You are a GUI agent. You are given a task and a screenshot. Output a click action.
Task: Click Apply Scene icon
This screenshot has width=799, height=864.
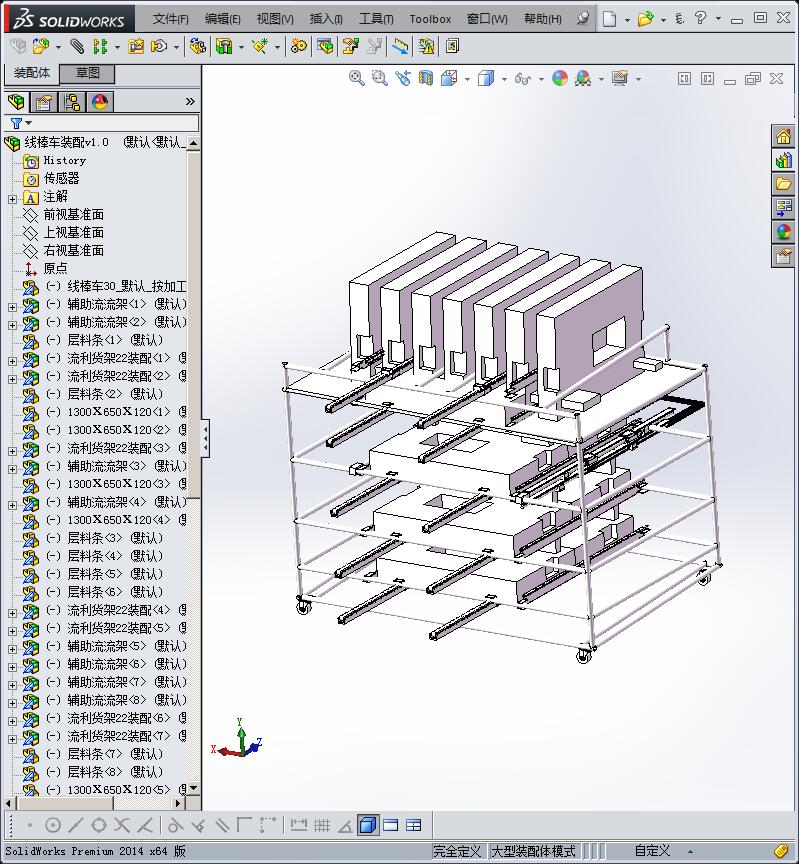click(x=583, y=78)
